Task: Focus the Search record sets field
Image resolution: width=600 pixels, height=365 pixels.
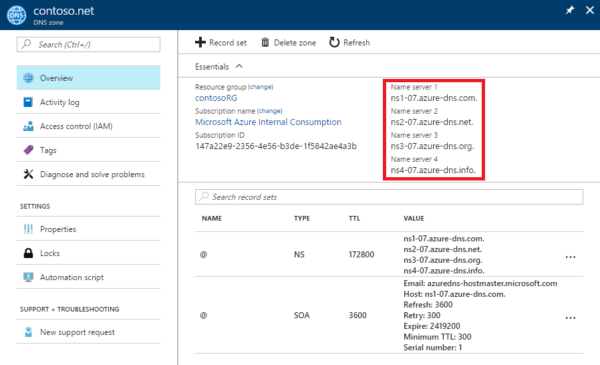Action: click(389, 197)
